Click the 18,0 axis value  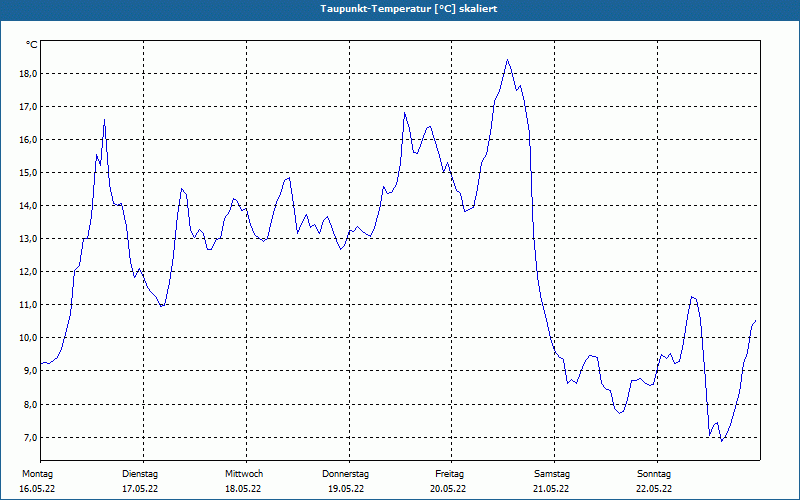pos(28,73)
